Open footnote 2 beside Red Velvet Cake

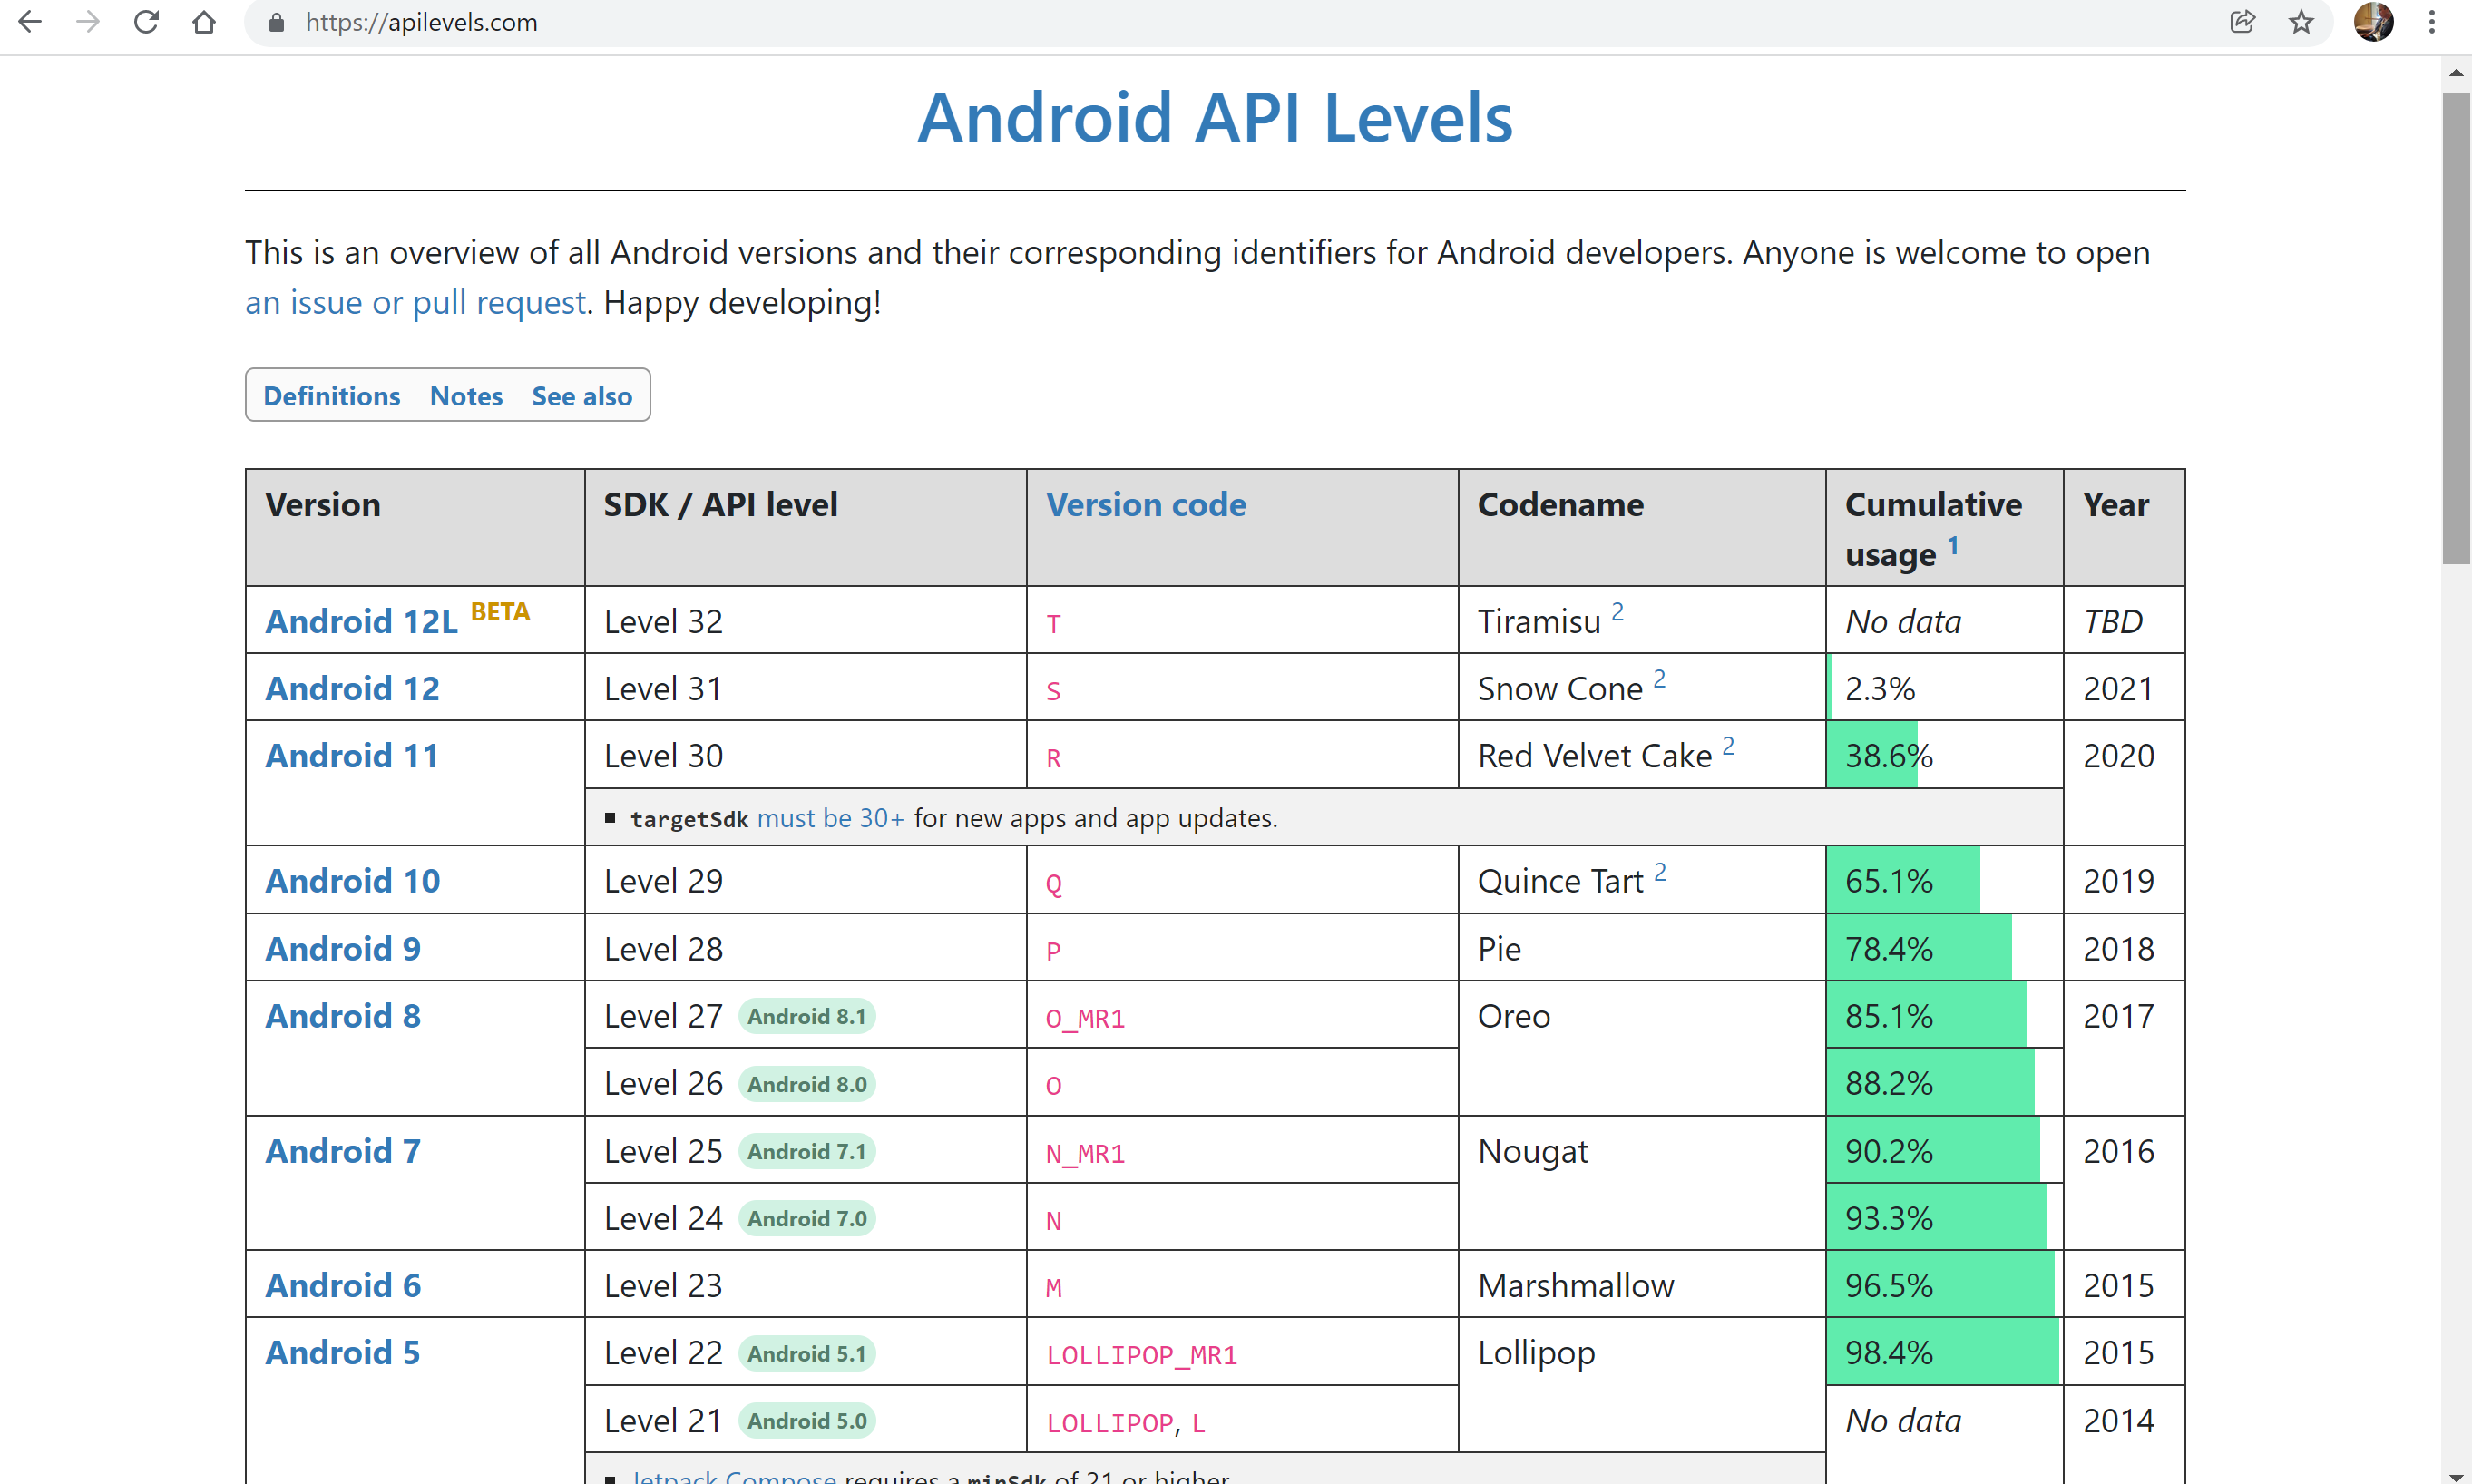tap(1728, 745)
